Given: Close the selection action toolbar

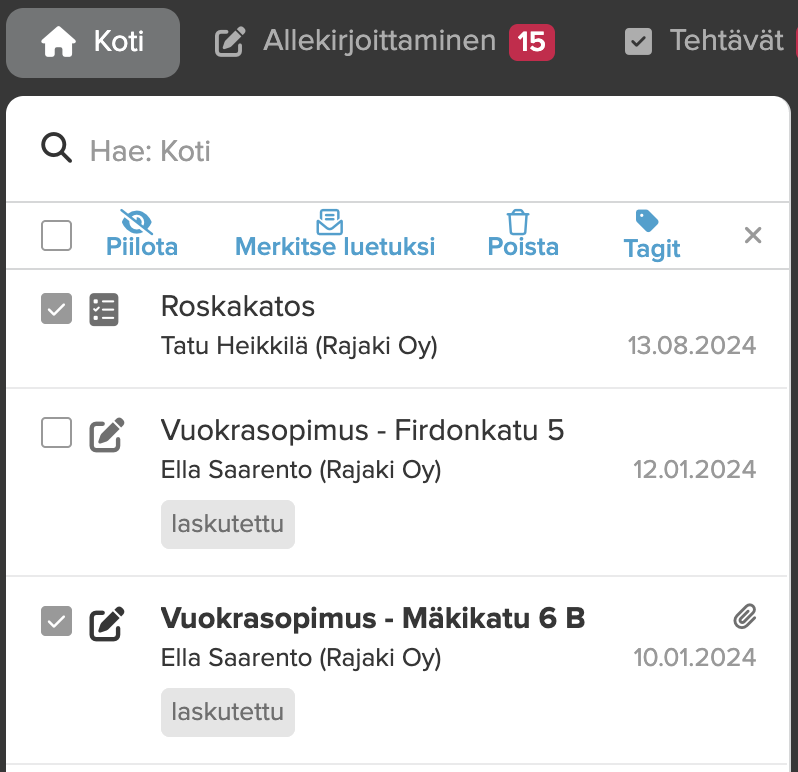Looking at the screenshot, I should pyautogui.click(x=753, y=235).
